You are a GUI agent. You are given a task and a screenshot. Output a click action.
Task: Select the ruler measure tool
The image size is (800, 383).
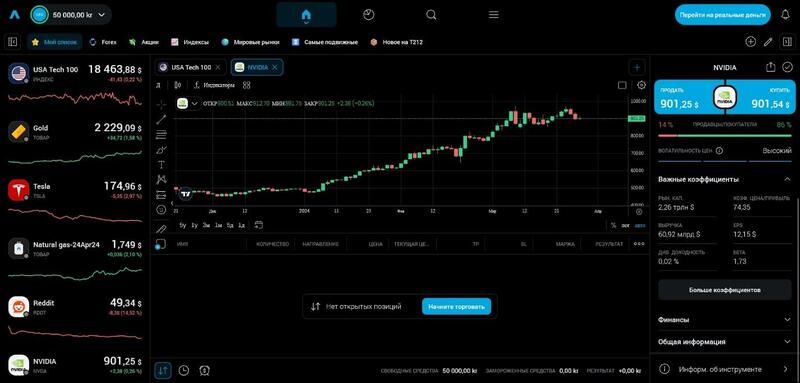[x=161, y=229]
